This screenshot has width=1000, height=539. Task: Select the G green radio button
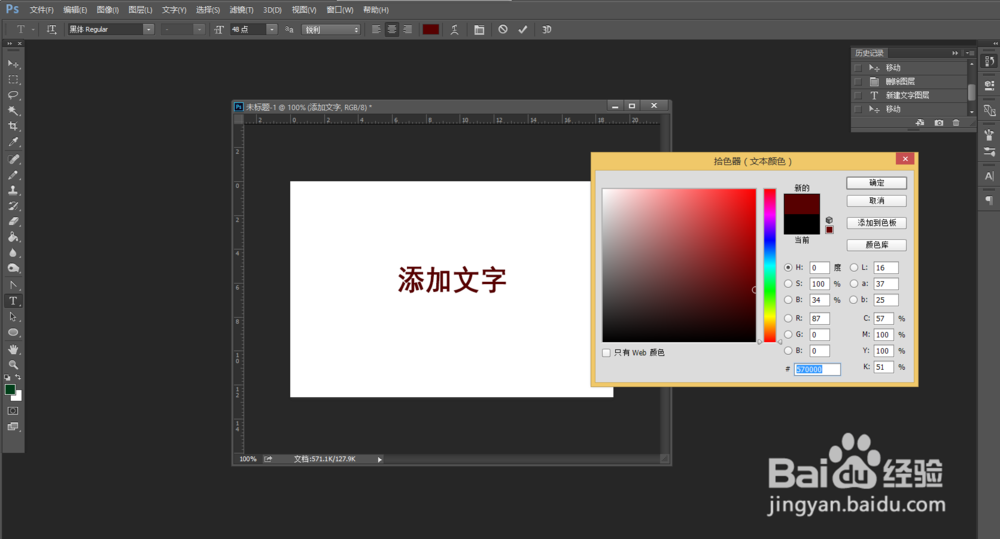(788, 334)
